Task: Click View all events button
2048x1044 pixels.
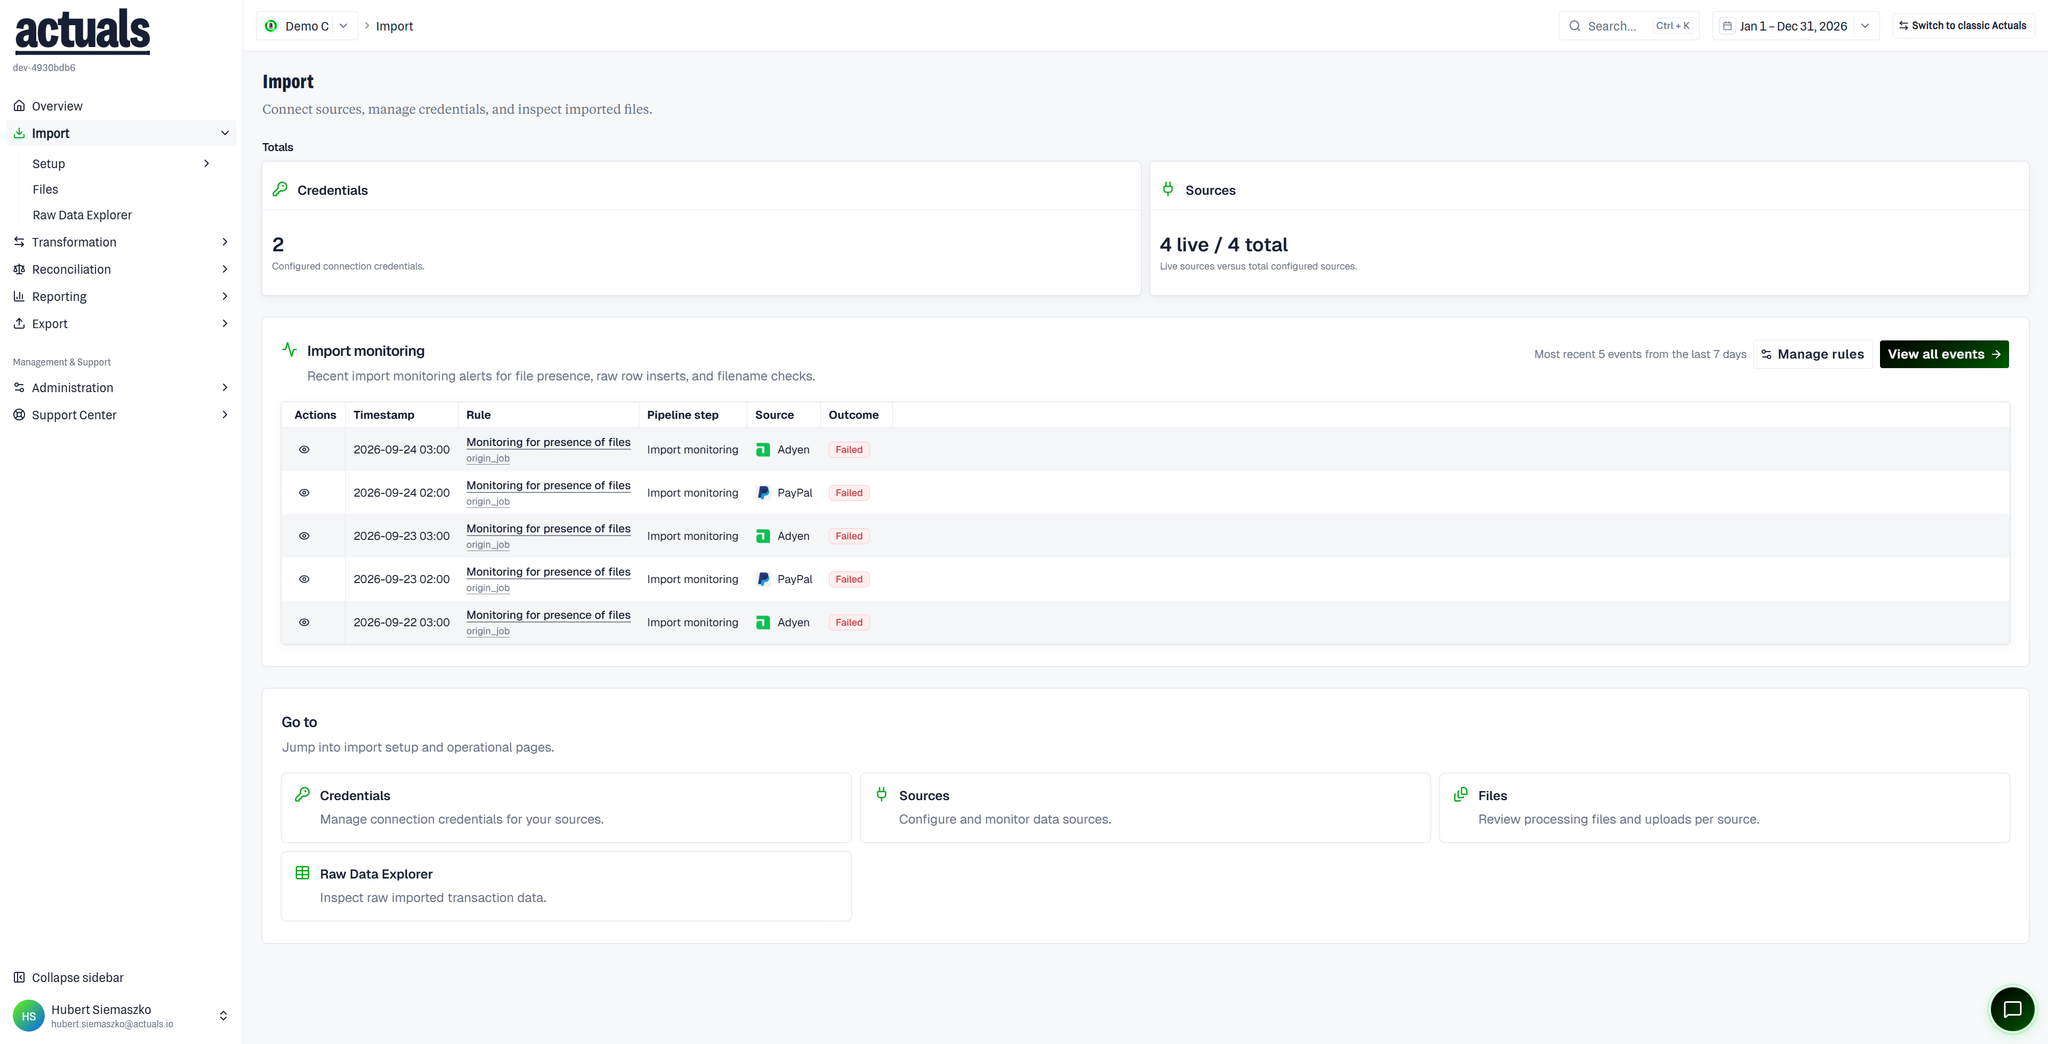Action: [x=1944, y=354]
